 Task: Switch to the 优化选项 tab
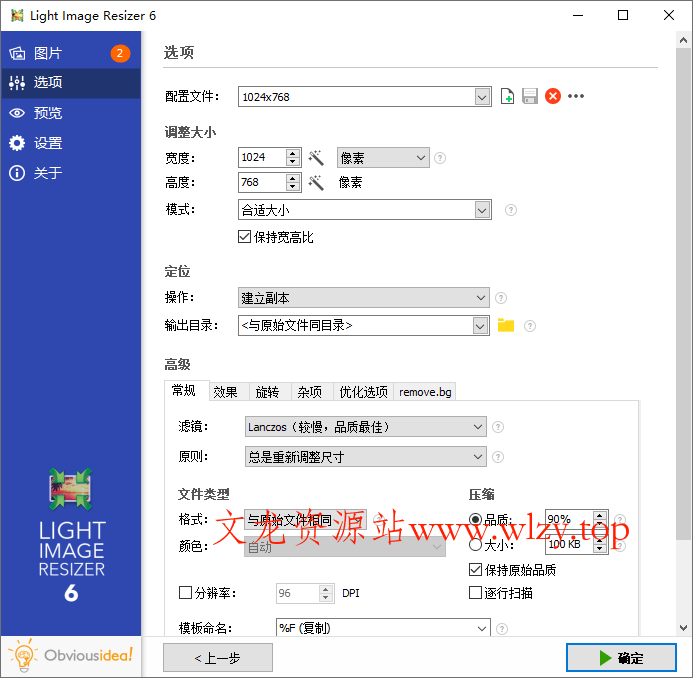pyautogui.click(x=363, y=392)
